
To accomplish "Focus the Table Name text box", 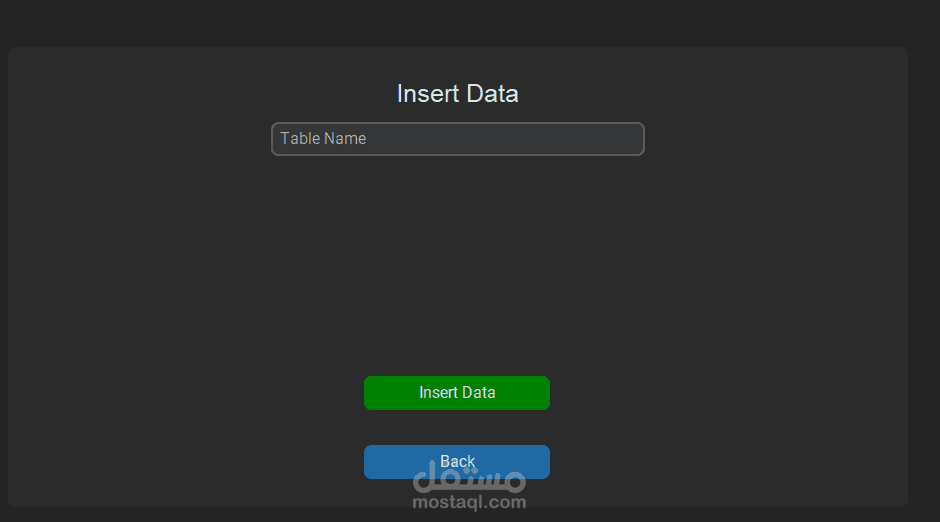I will click(x=457, y=139).
